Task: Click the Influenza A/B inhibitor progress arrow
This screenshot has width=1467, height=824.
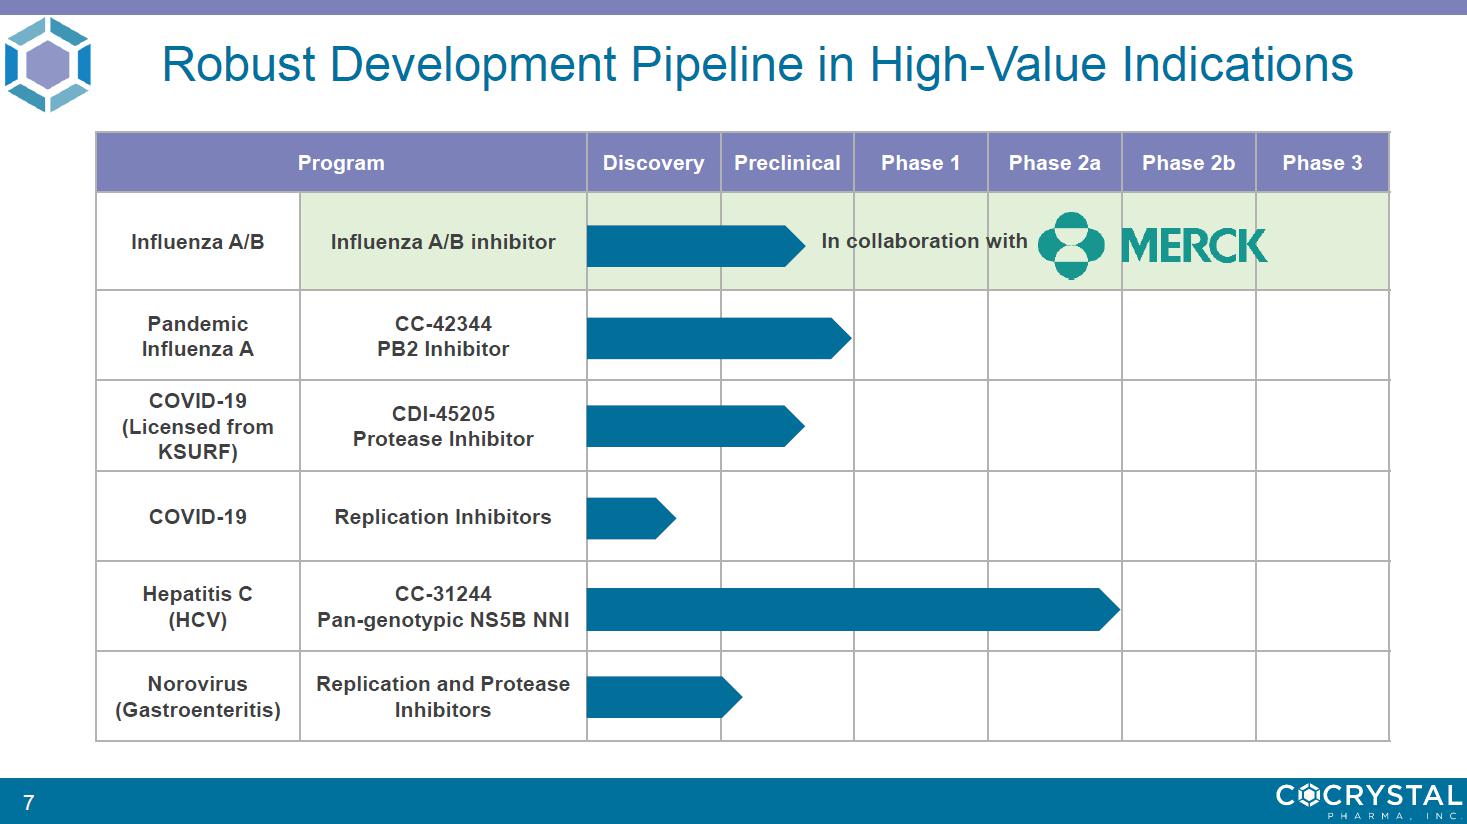Action: (x=694, y=246)
